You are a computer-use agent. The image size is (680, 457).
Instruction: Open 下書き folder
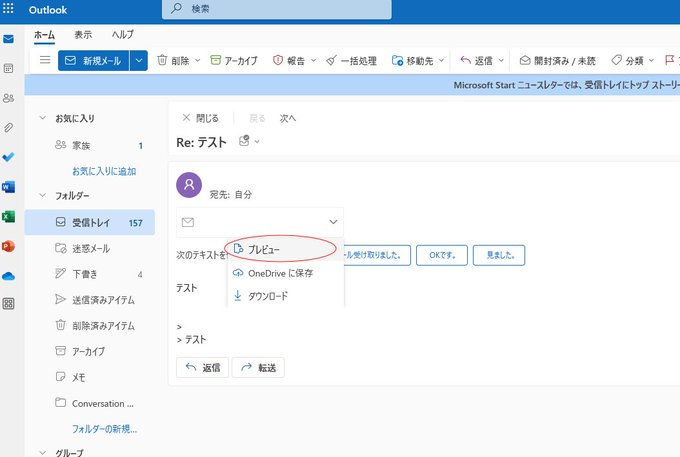point(90,274)
